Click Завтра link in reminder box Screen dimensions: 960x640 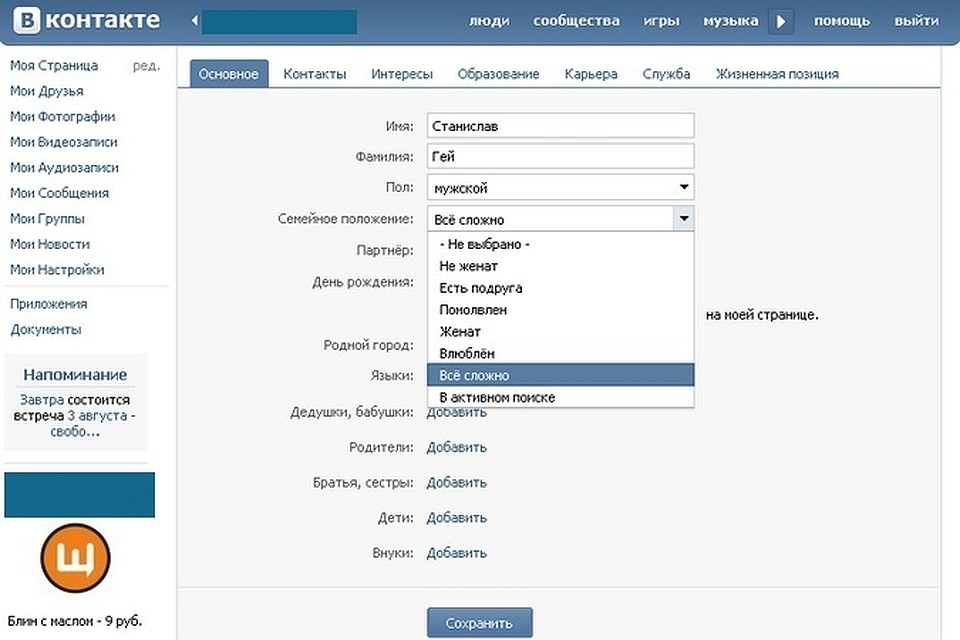[x=42, y=400]
